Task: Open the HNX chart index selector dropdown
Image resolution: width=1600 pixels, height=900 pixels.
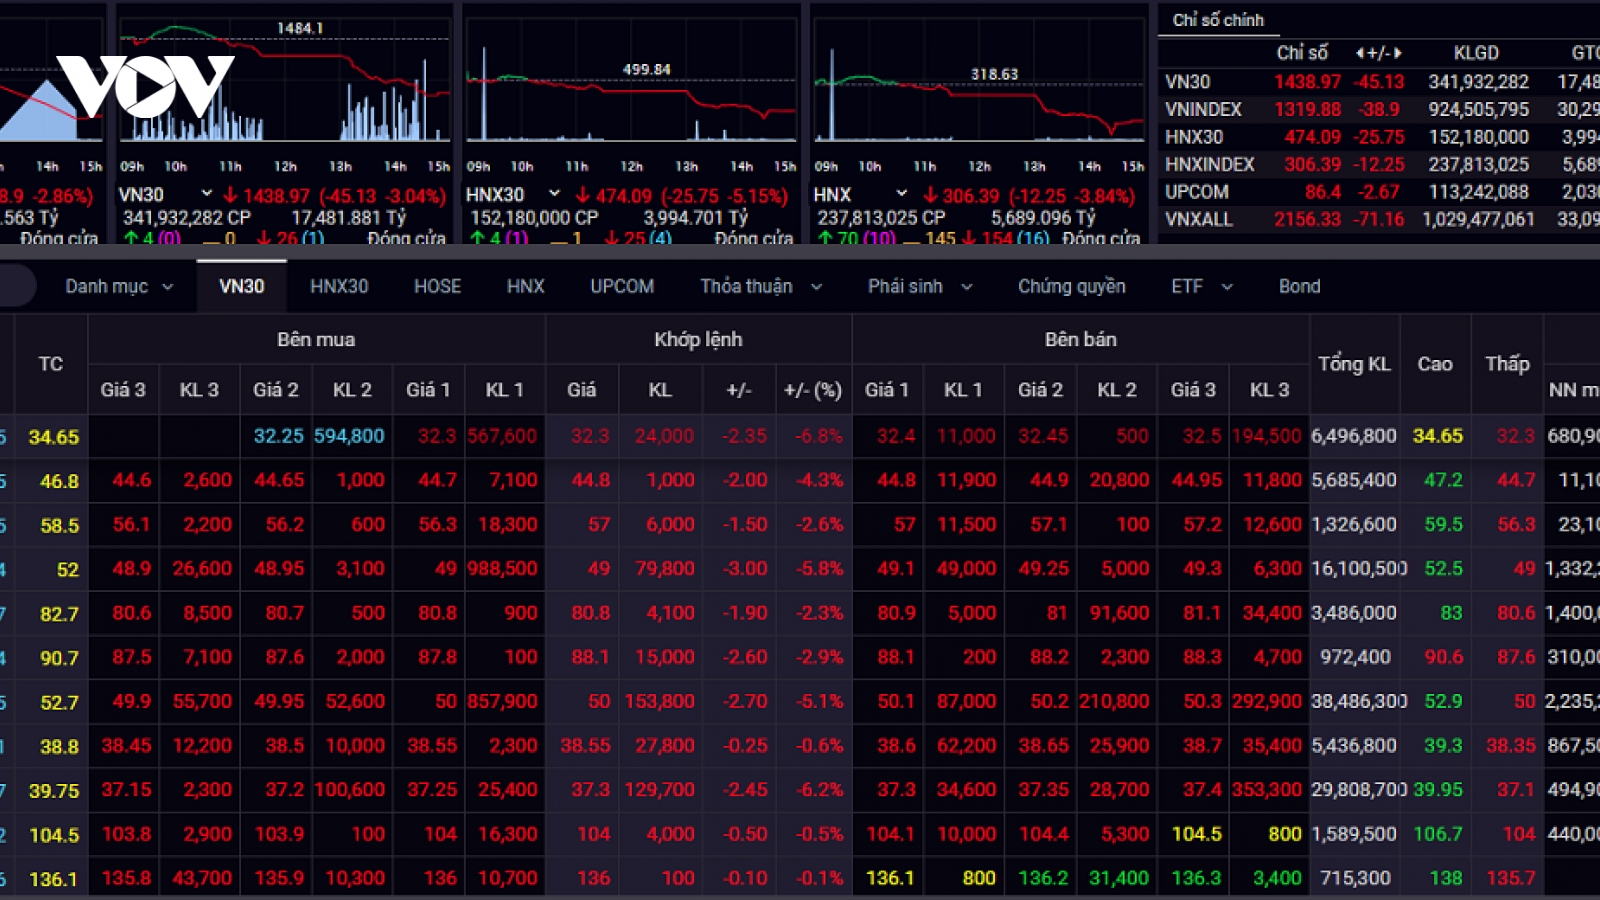Action: coord(901,193)
